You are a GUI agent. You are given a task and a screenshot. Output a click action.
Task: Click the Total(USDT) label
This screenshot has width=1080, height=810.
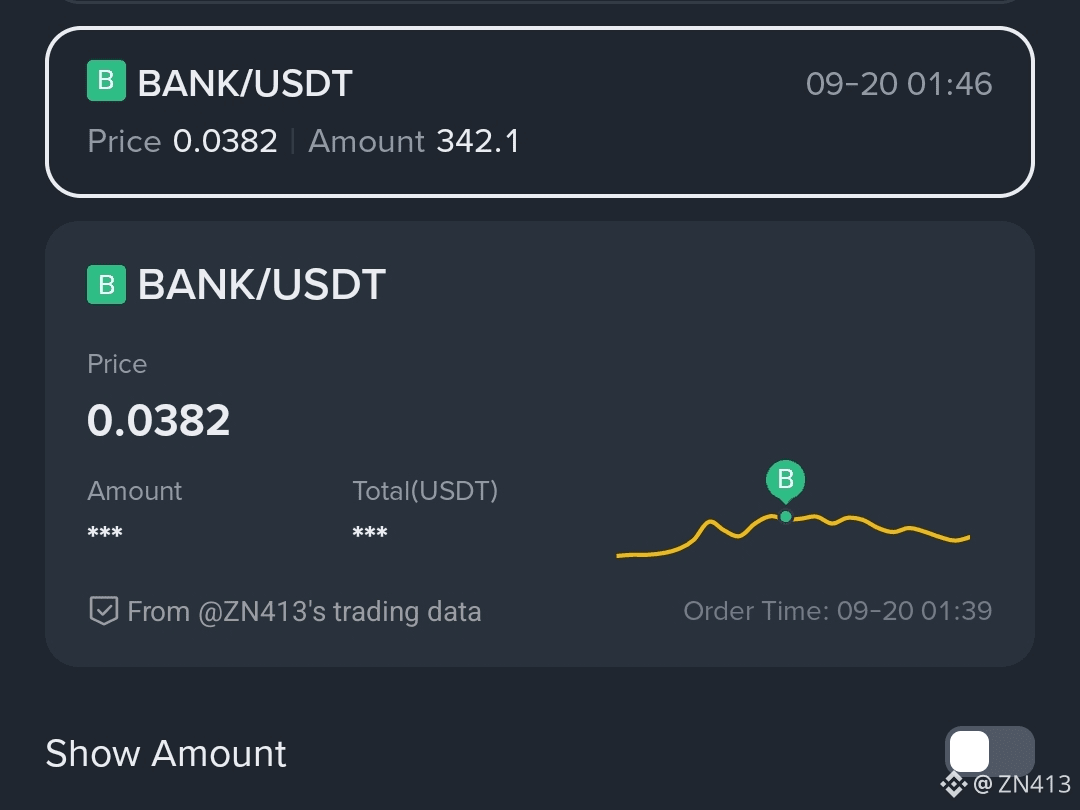click(425, 491)
